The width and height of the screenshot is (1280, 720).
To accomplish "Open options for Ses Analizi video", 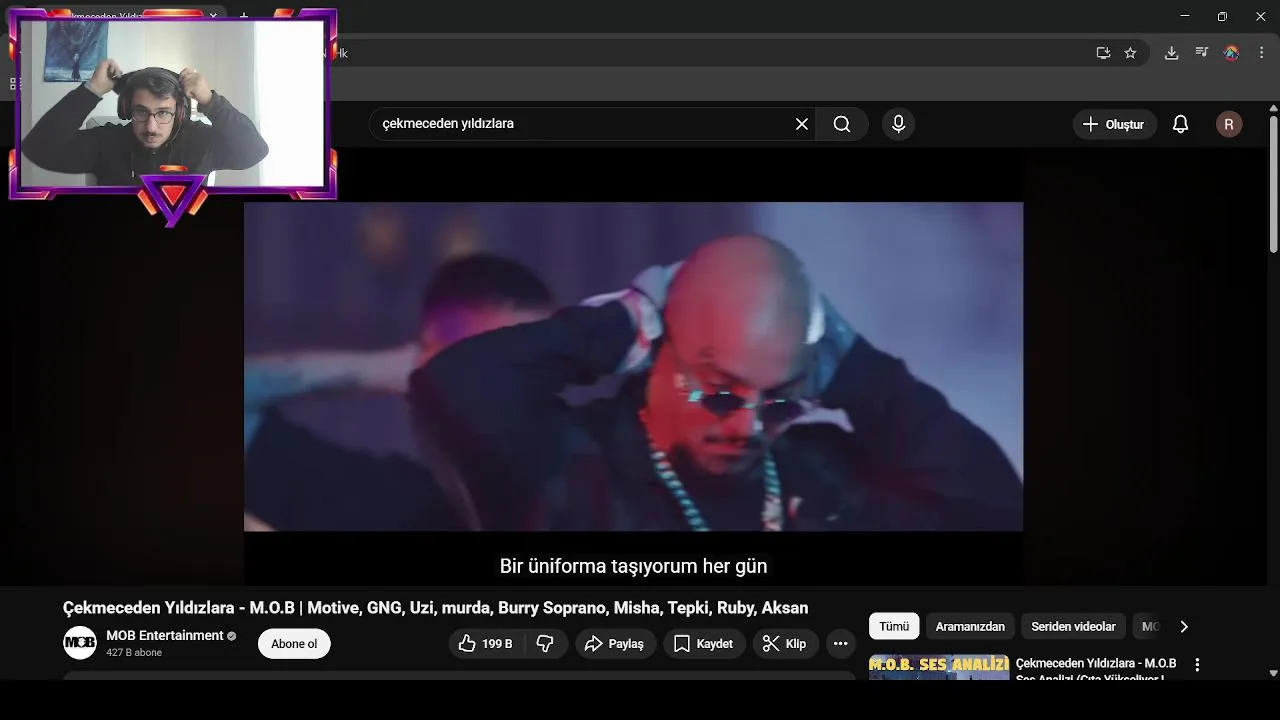I will [1197, 665].
